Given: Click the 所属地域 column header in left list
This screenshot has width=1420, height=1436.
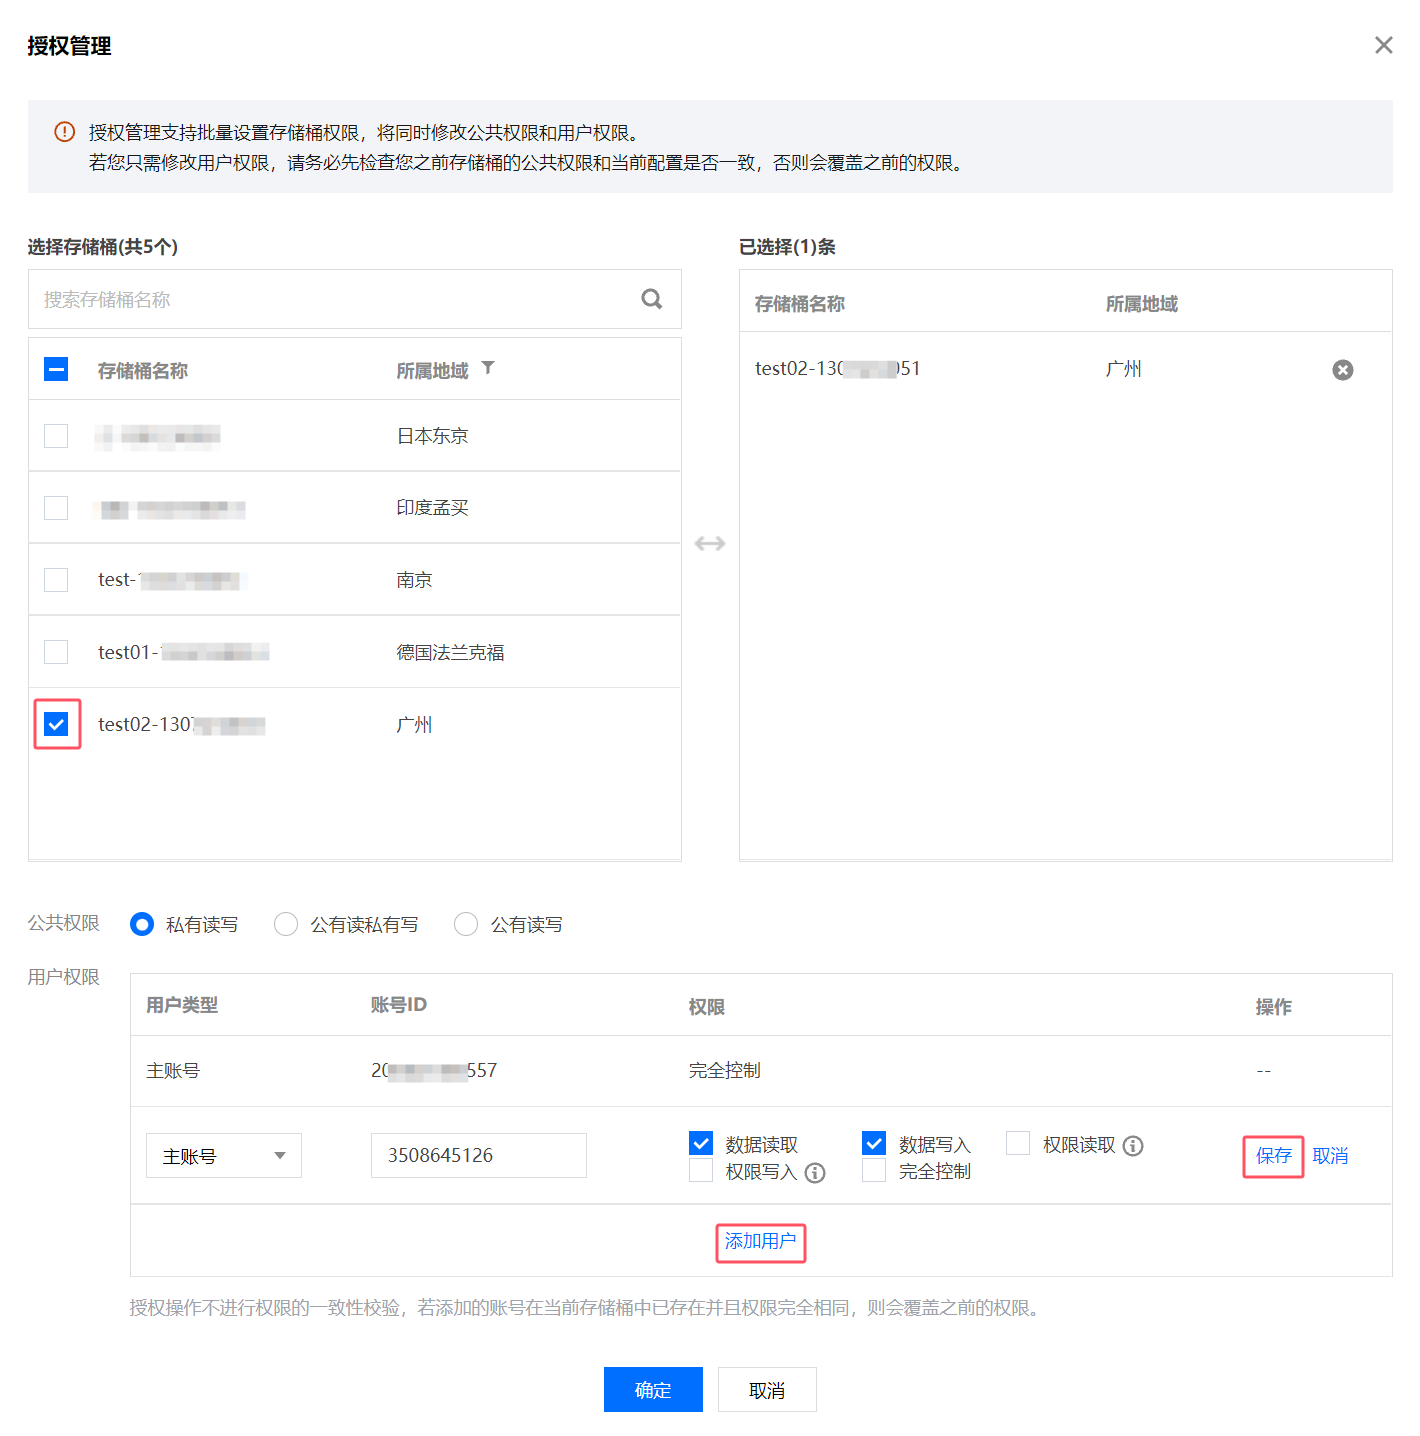Looking at the screenshot, I should tap(432, 371).
